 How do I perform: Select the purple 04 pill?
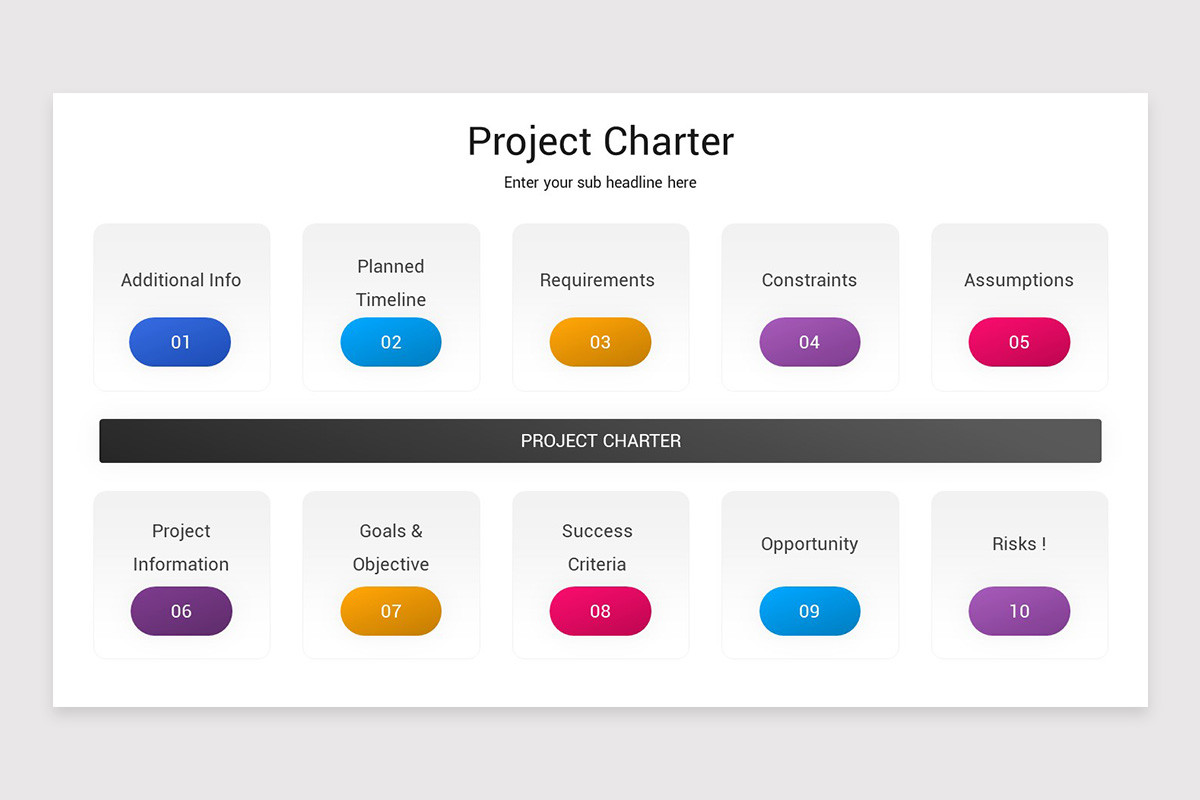click(x=810, y=342)
